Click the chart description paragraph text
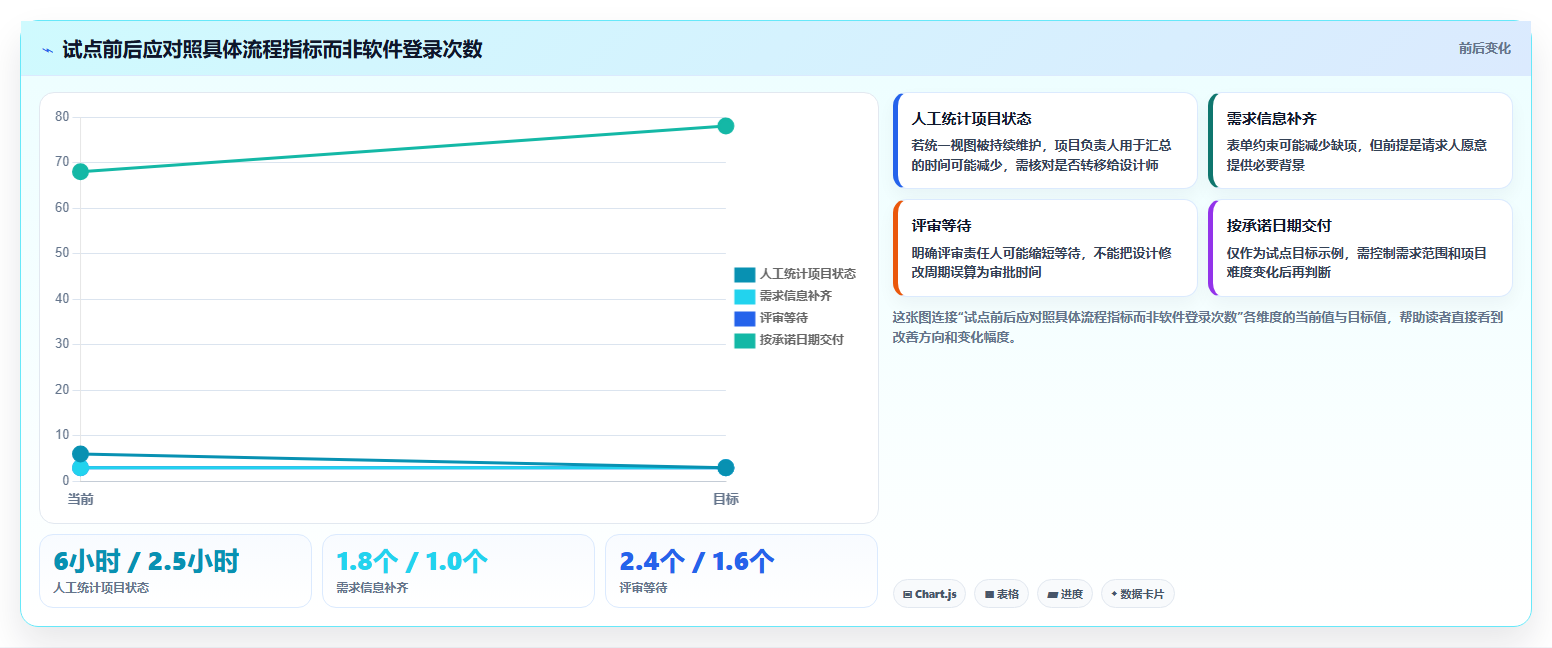The width and height of the screenshot is (1552, 648). (x=1198, y=327)
